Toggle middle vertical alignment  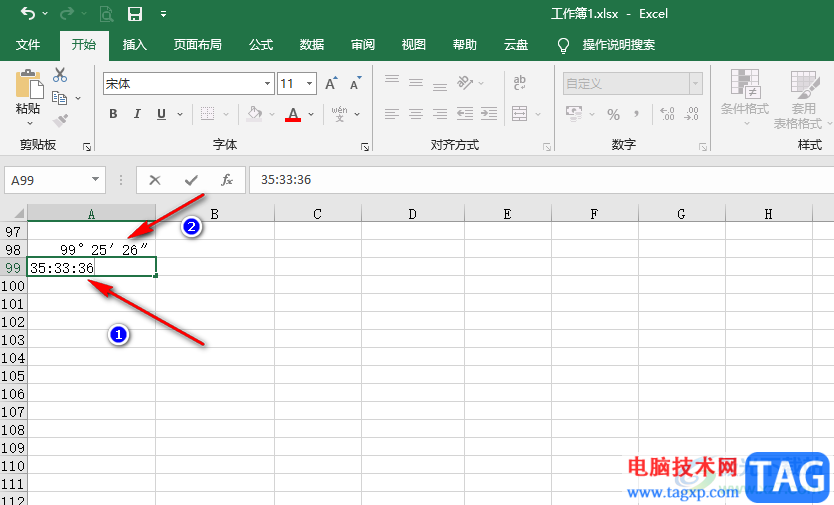coord(416,82)
